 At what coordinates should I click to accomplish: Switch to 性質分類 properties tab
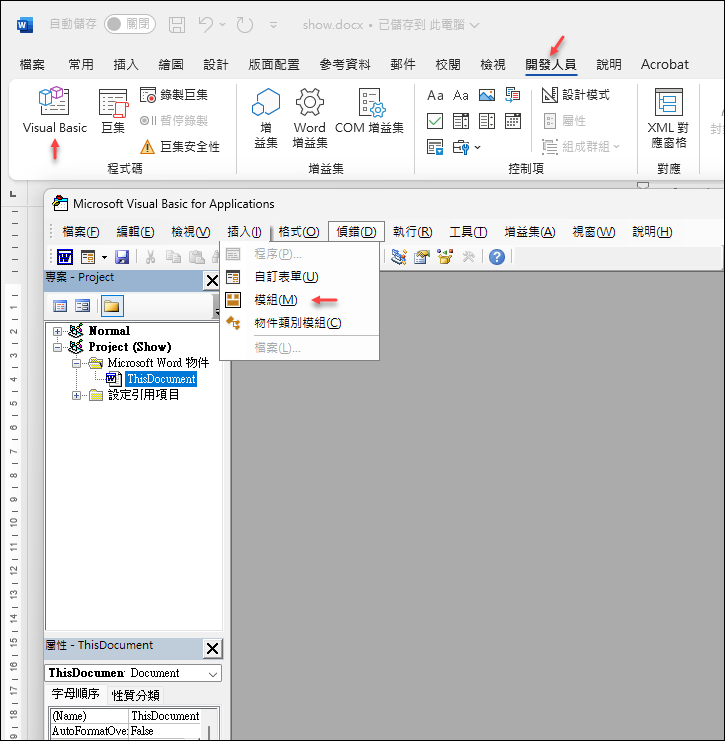click(x=136, y=695)
